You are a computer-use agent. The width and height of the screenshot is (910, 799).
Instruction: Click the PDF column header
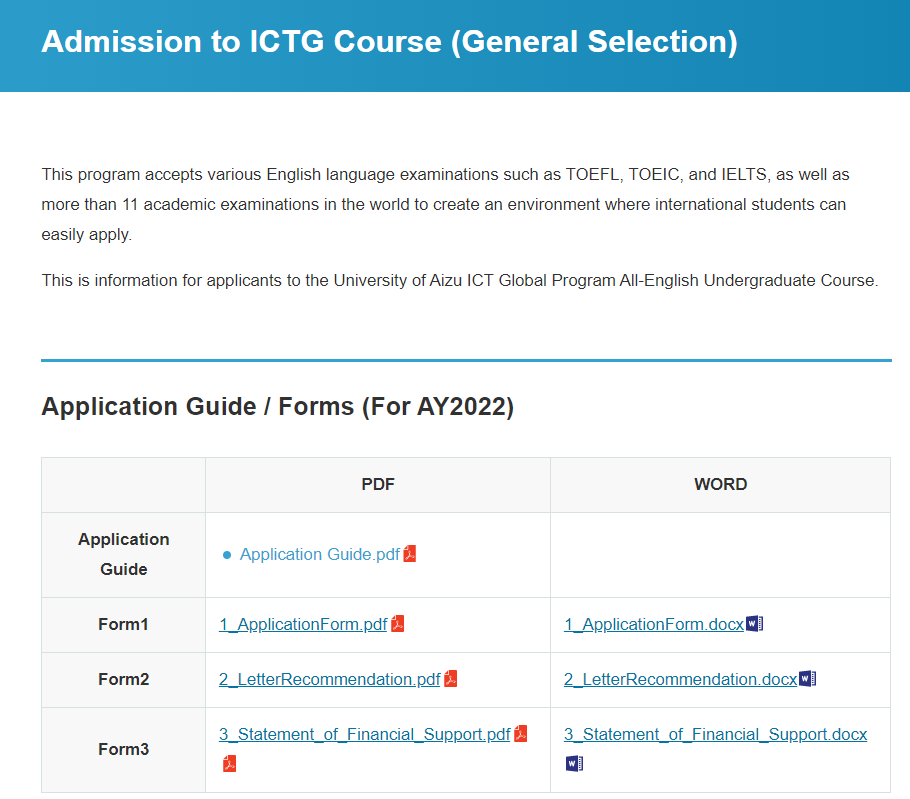coord(378,485)
